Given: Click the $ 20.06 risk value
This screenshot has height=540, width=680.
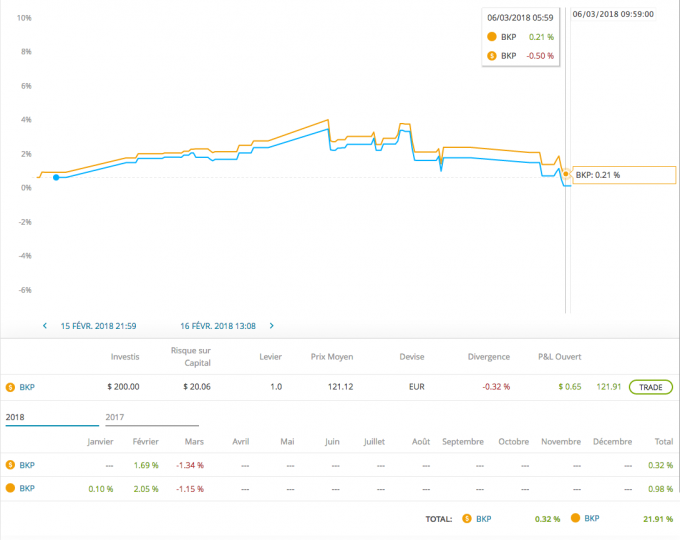Looking at the screenshot, I should point(197,387).
